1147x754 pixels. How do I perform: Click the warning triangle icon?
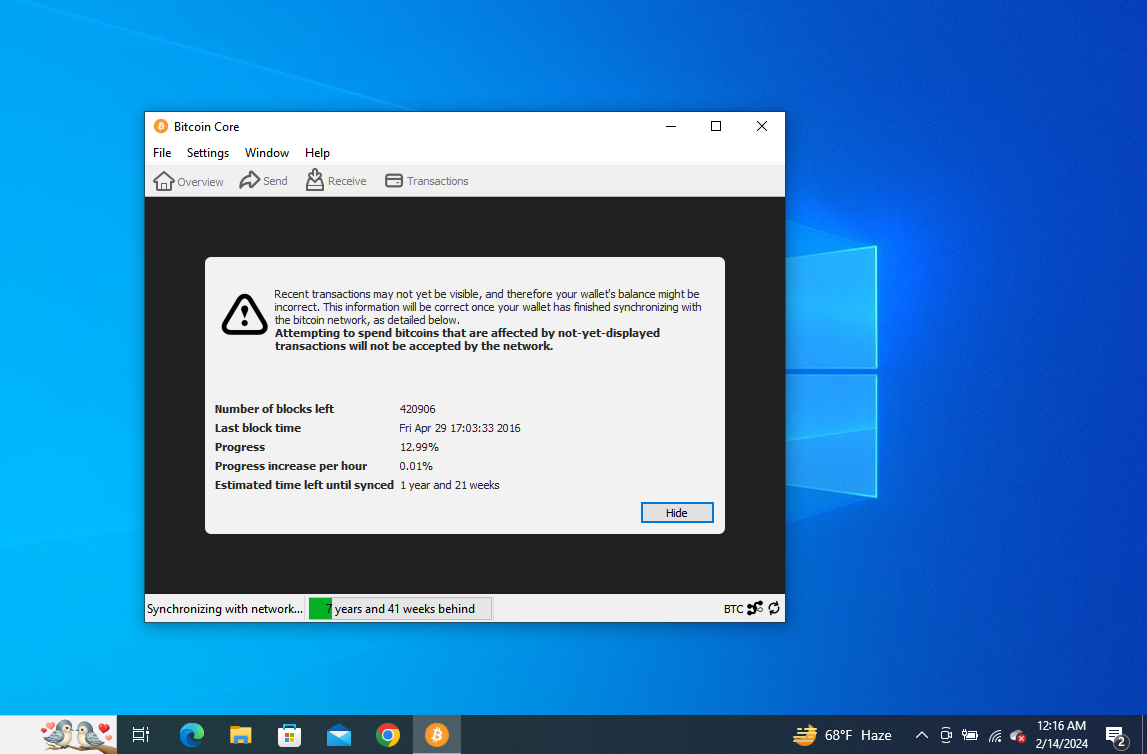pos(244,314)
